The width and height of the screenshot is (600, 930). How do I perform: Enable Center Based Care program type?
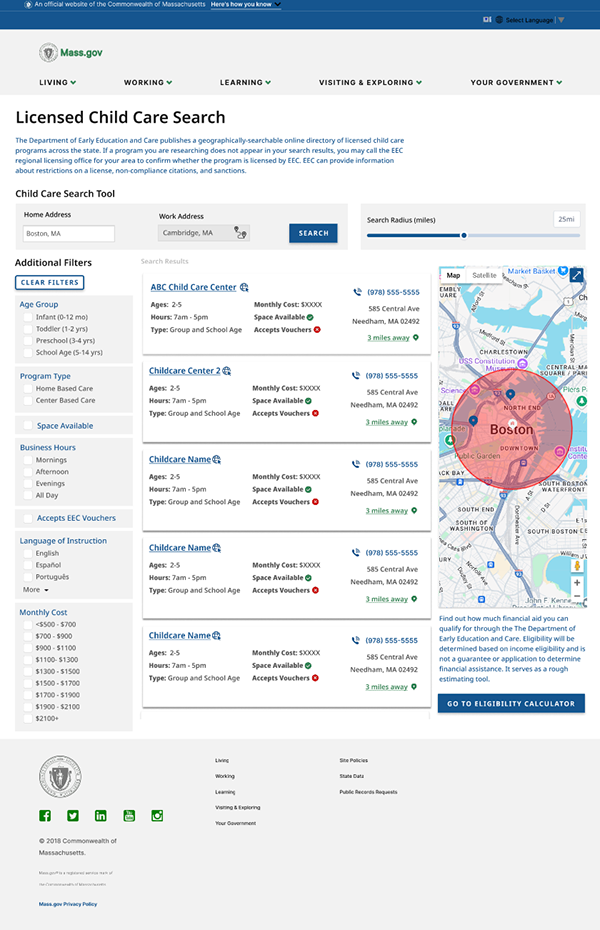coord(28,400)
